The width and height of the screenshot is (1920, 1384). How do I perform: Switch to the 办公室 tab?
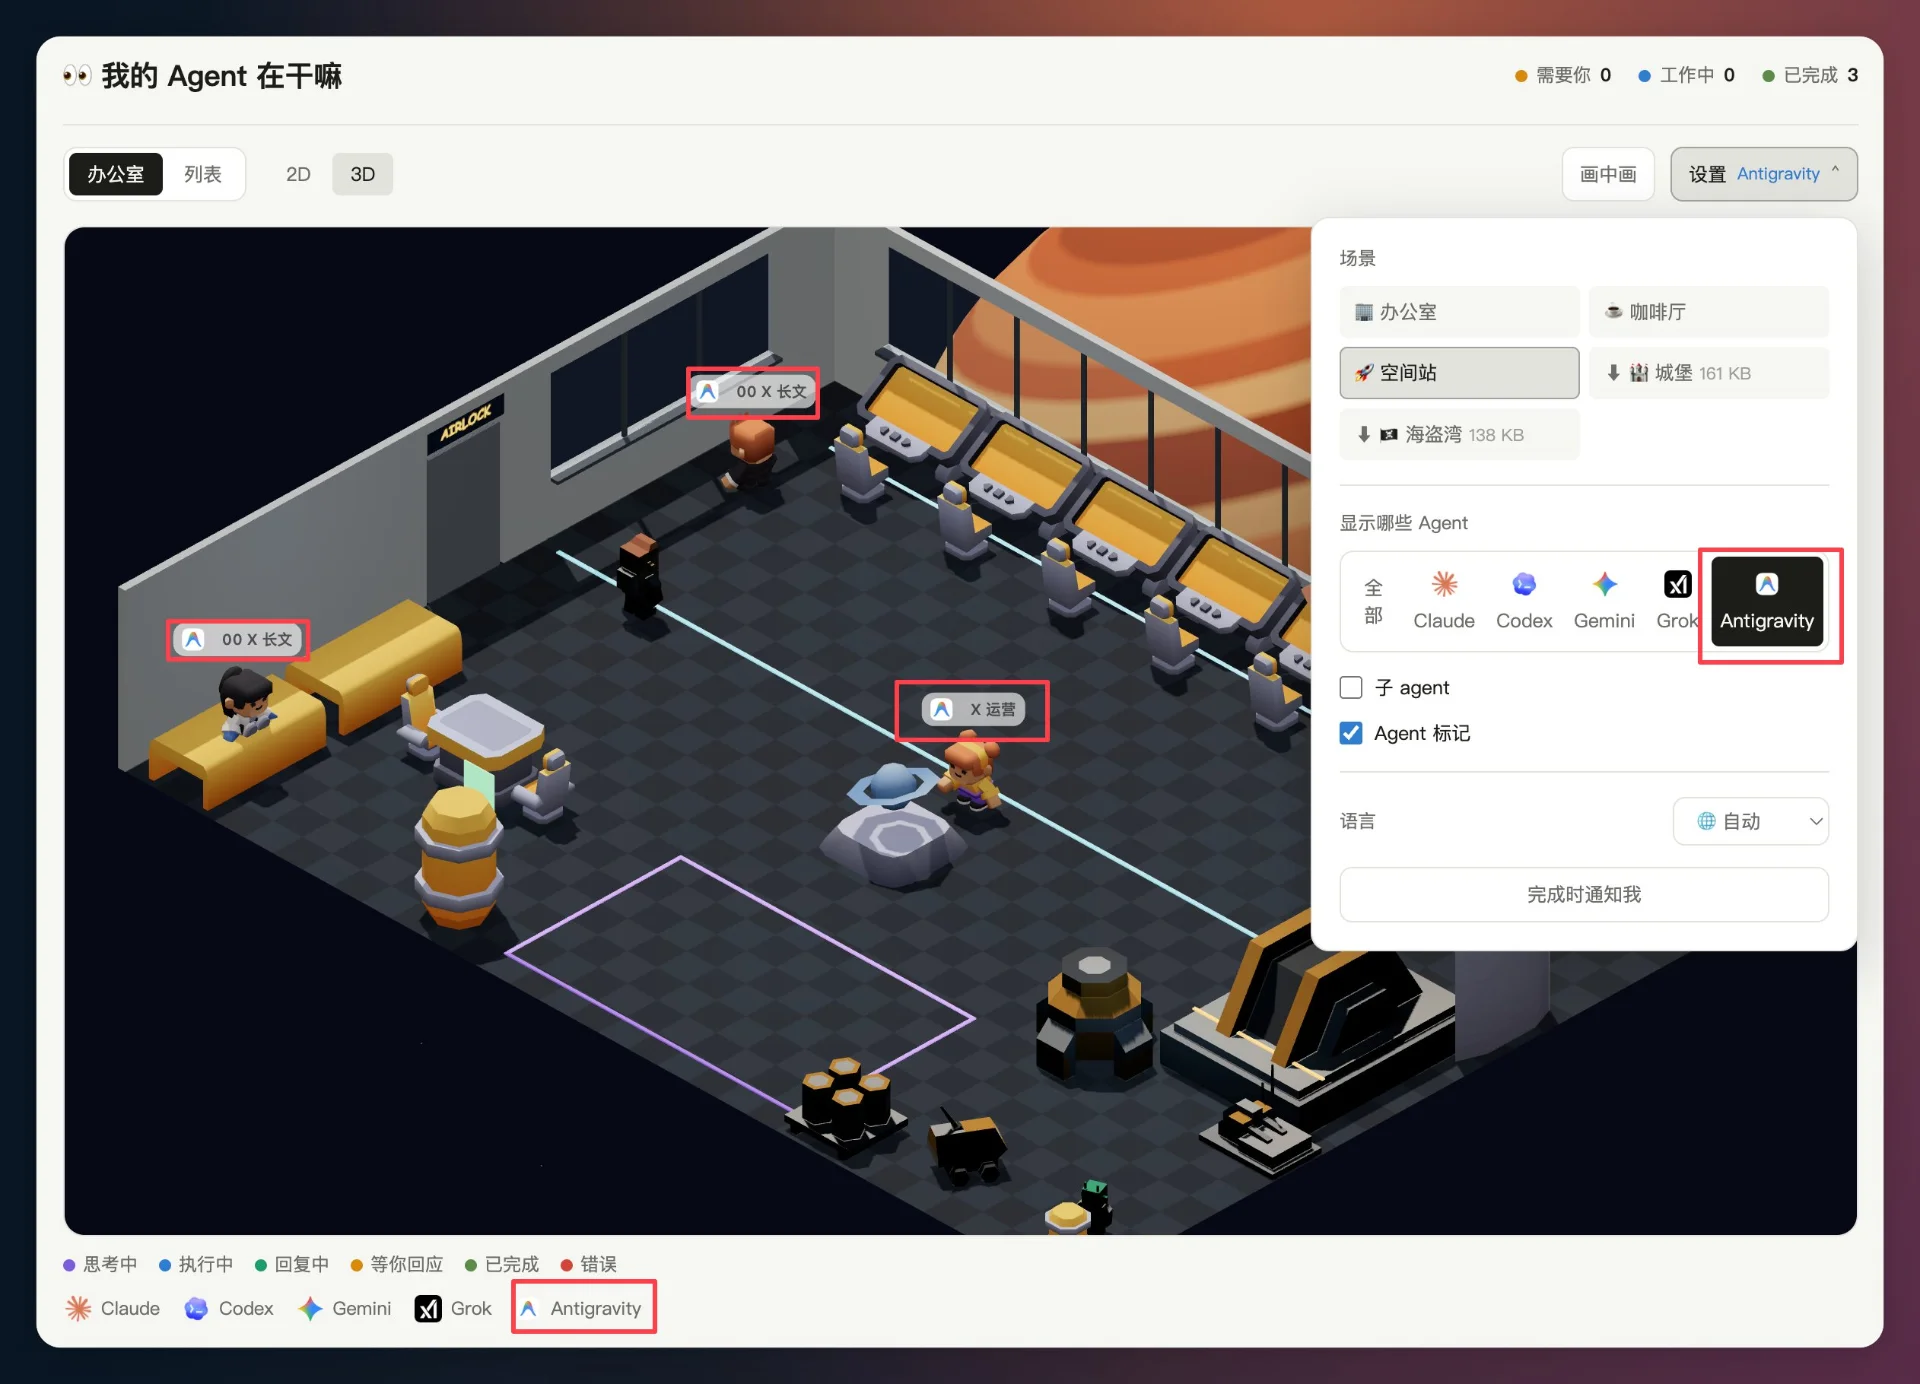pyautogui.click(x=115, y=174)
